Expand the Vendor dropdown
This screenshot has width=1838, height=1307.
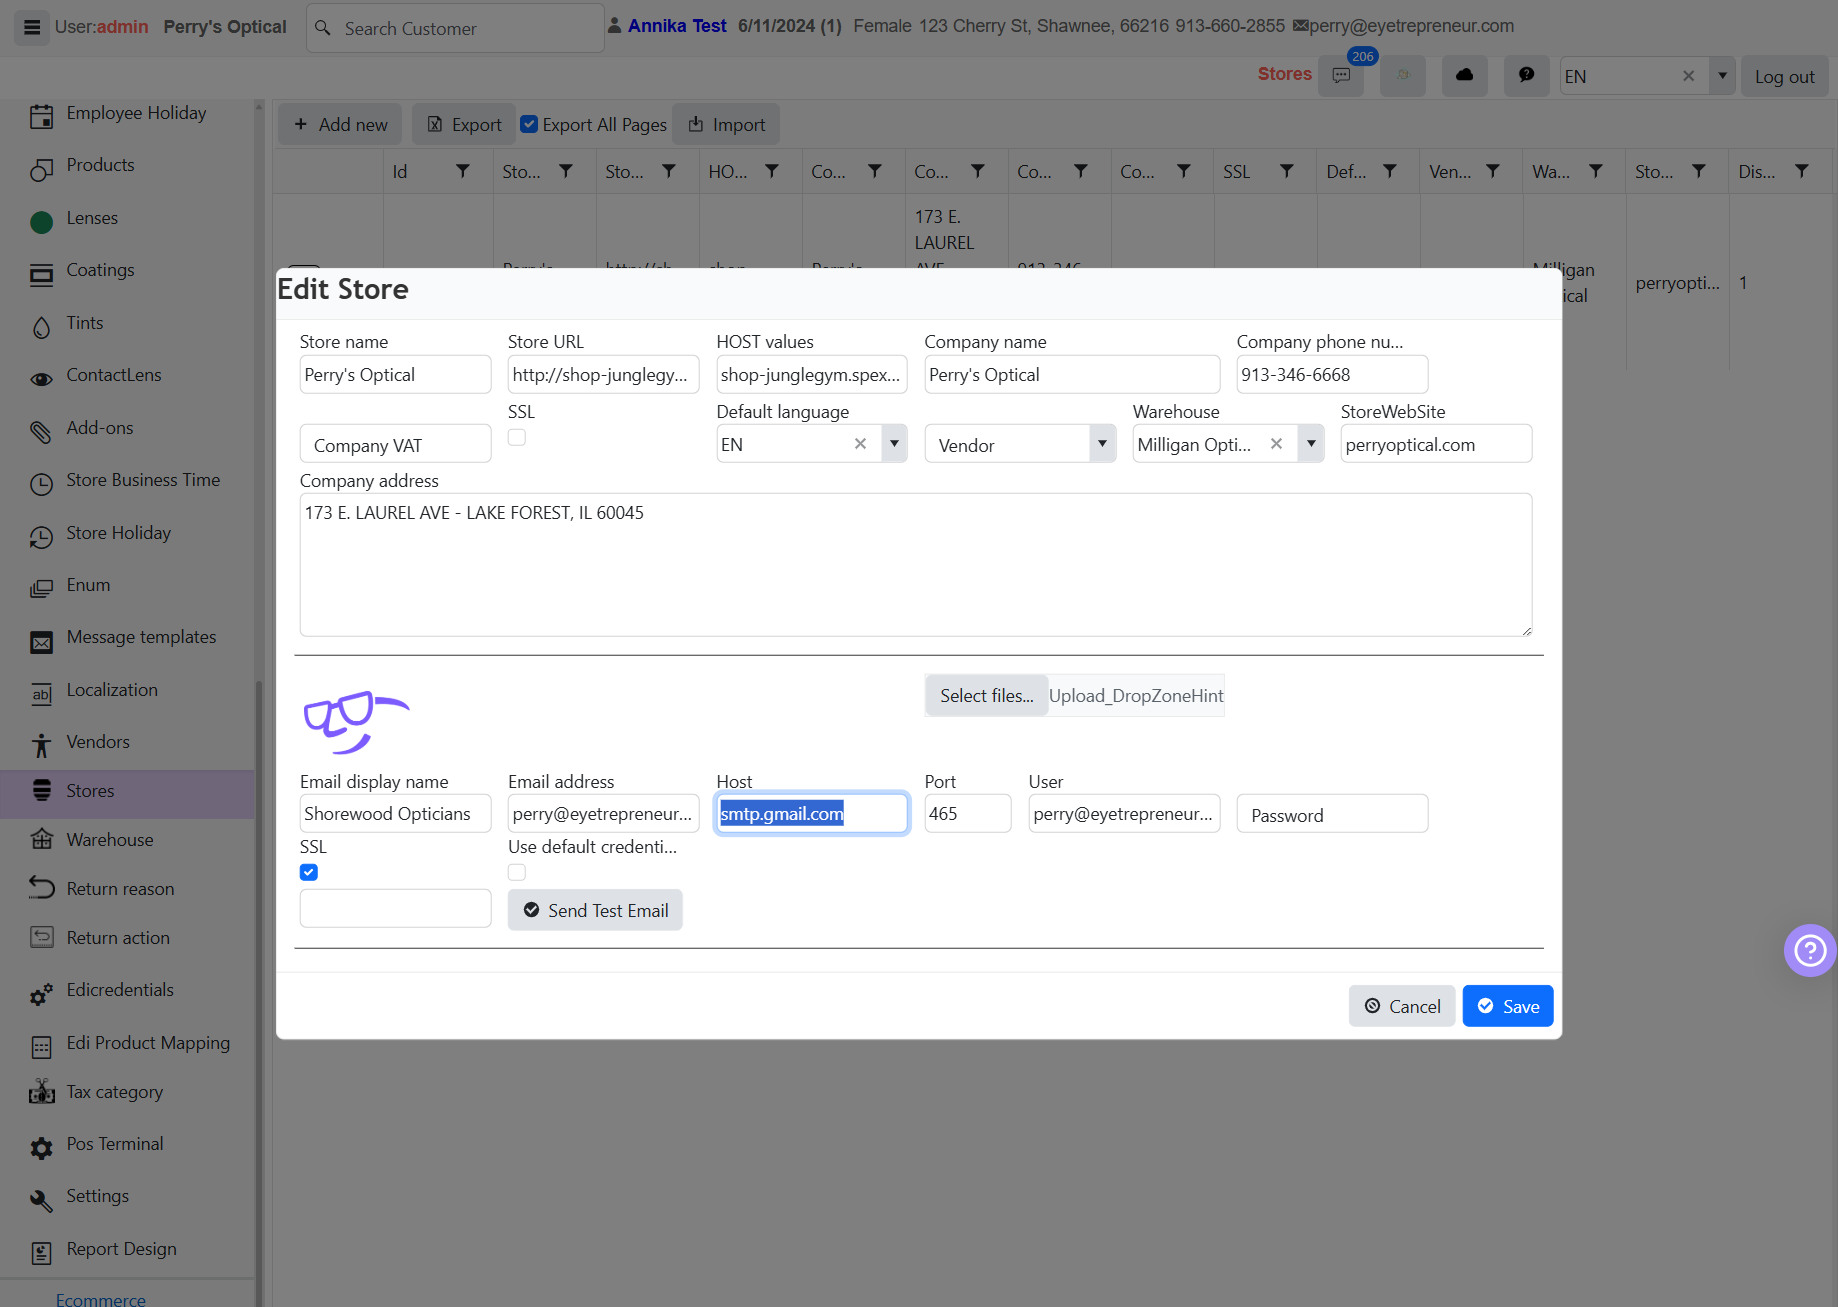(1102, 444)
